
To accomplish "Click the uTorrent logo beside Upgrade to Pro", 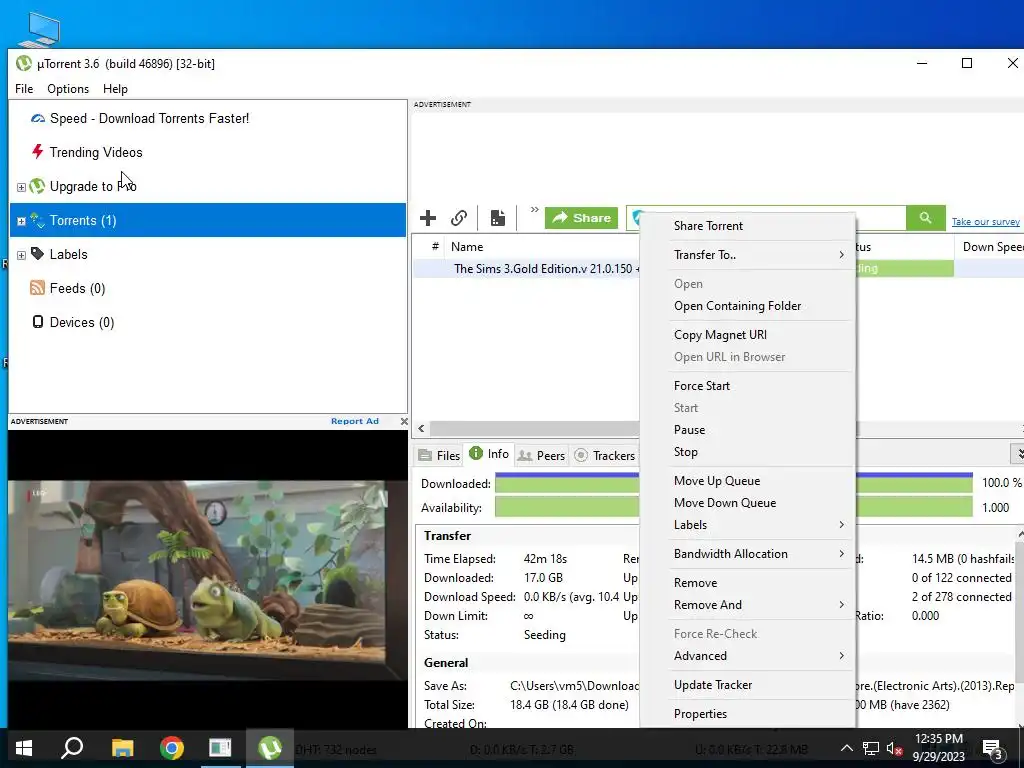I will point(37,186).
